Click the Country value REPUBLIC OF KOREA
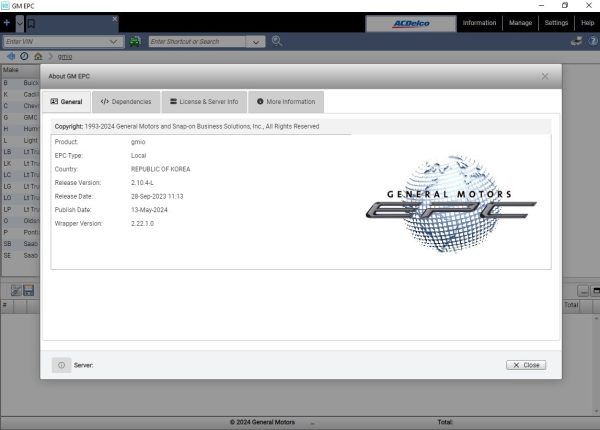 [161, 169]
